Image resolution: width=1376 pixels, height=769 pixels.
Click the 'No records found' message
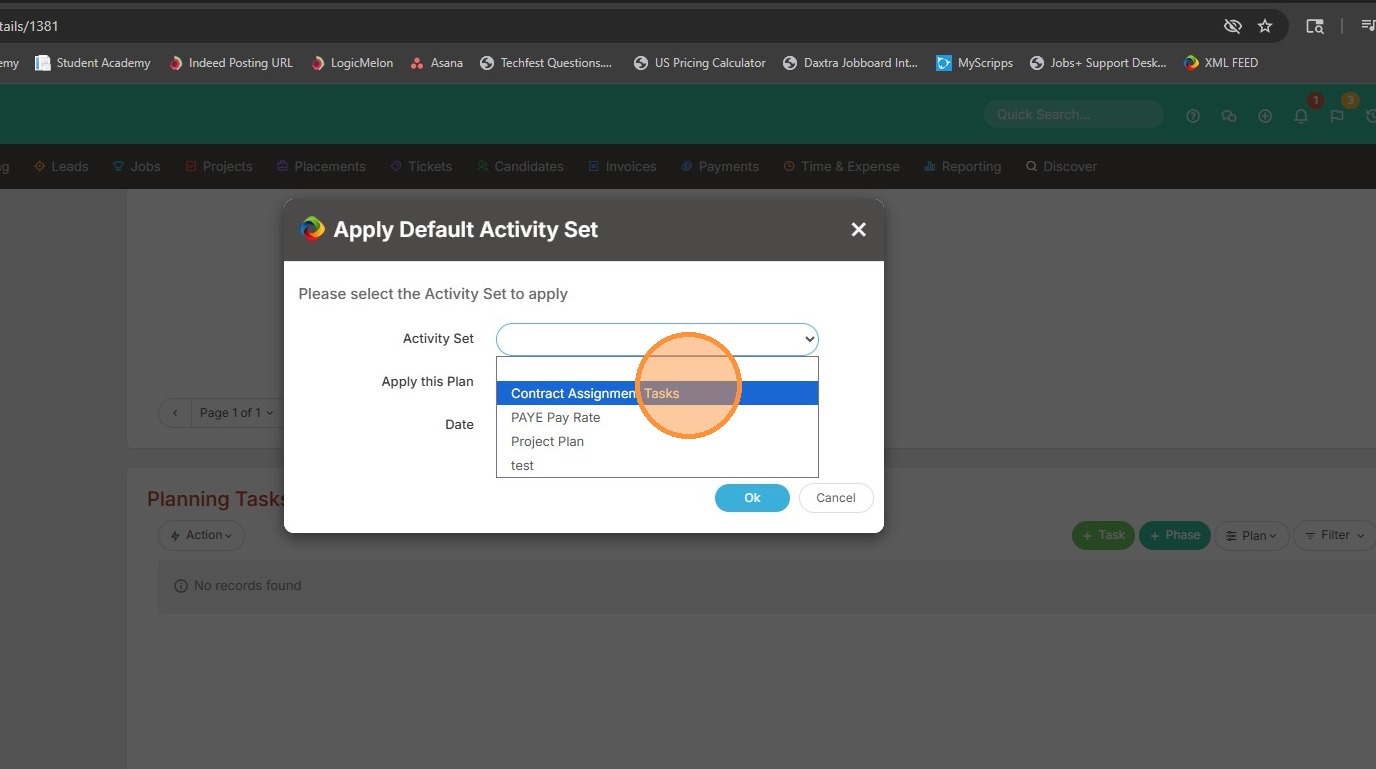click(247, 586)
